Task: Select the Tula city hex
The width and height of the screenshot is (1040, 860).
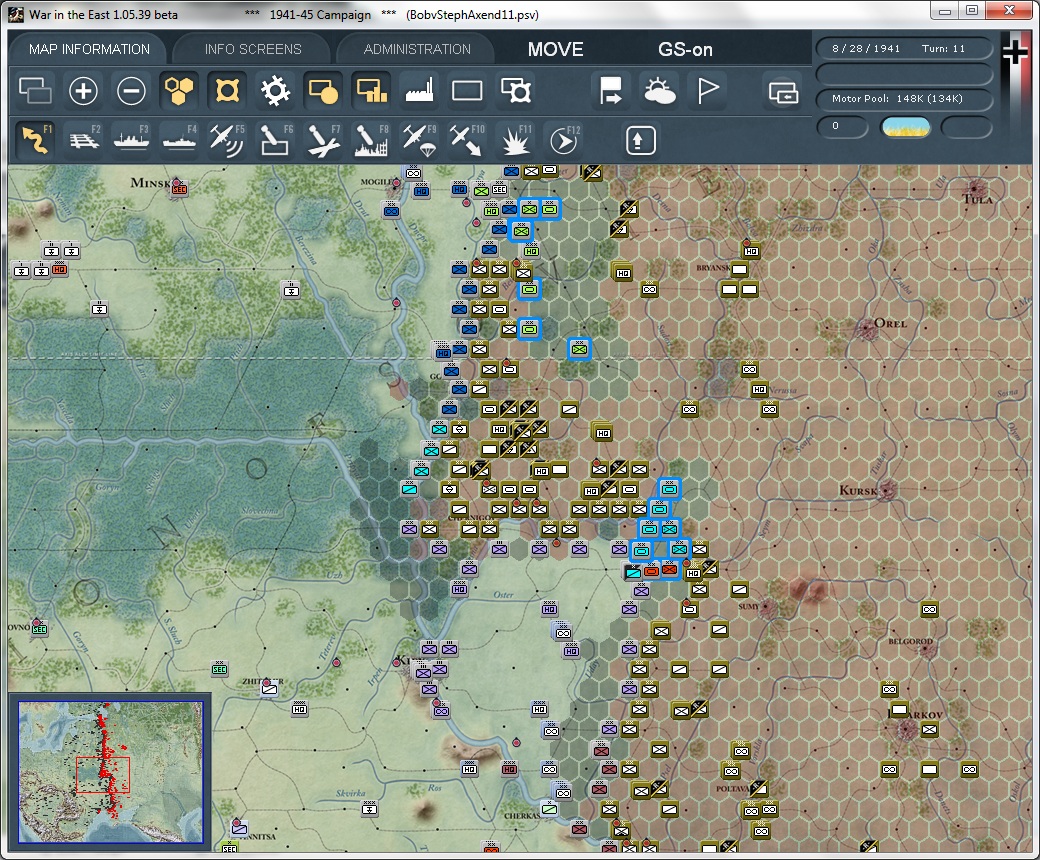Action: click(x=976, y=188)
